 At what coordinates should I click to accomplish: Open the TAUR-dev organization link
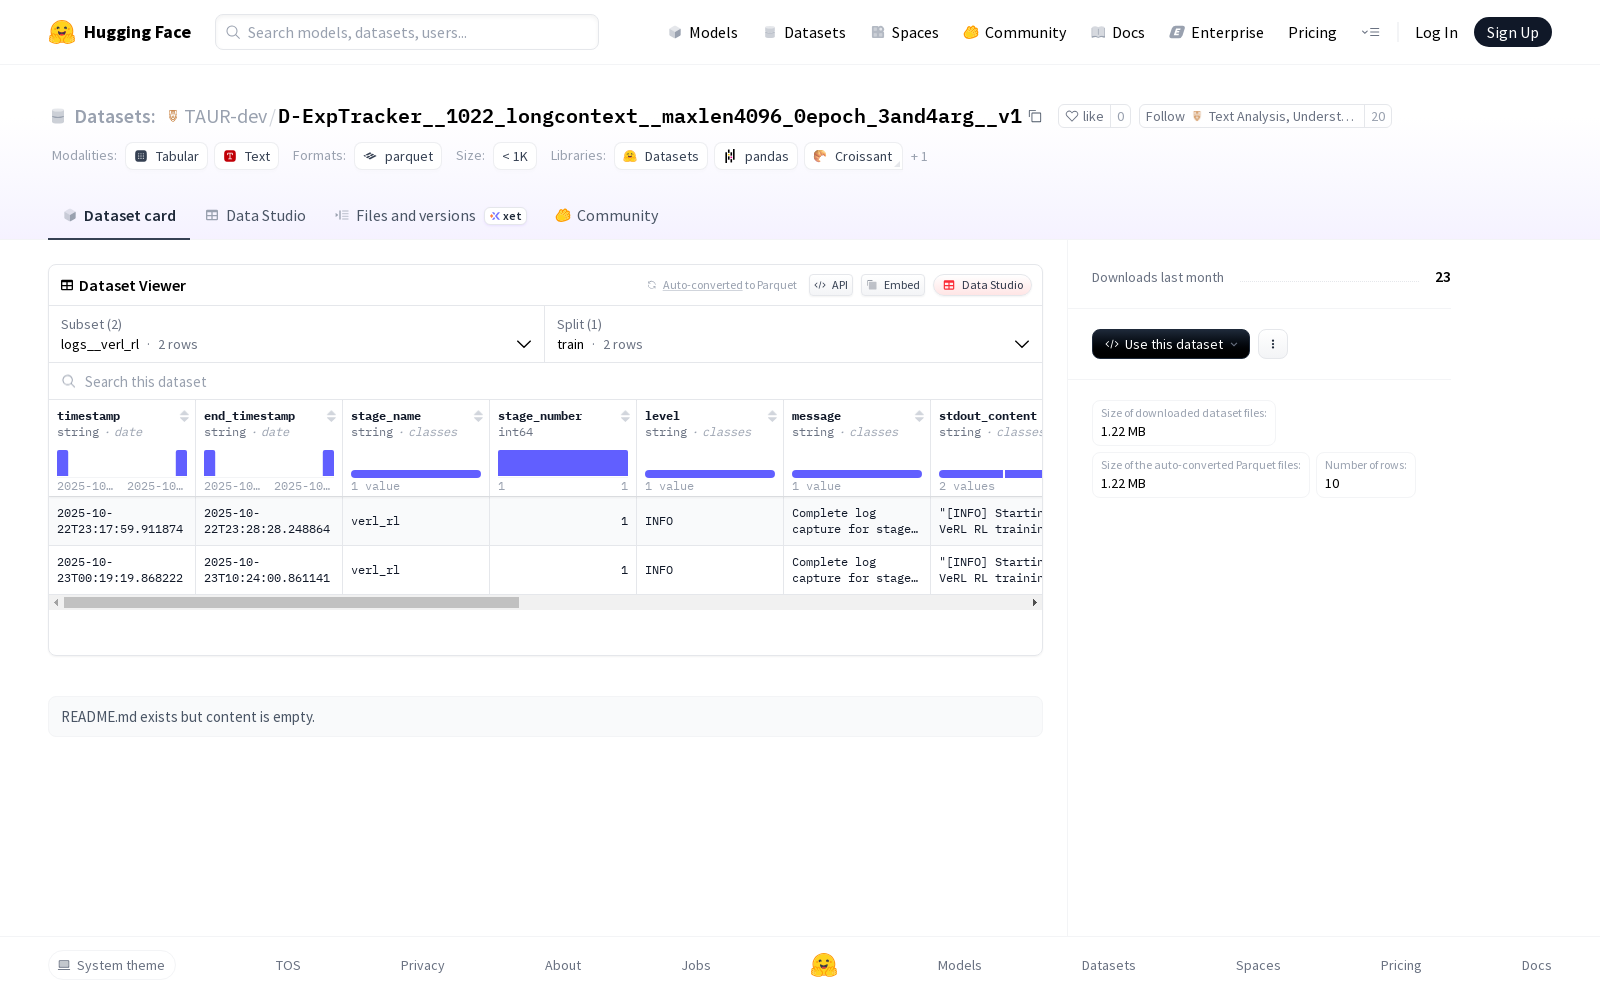[225, 117]
